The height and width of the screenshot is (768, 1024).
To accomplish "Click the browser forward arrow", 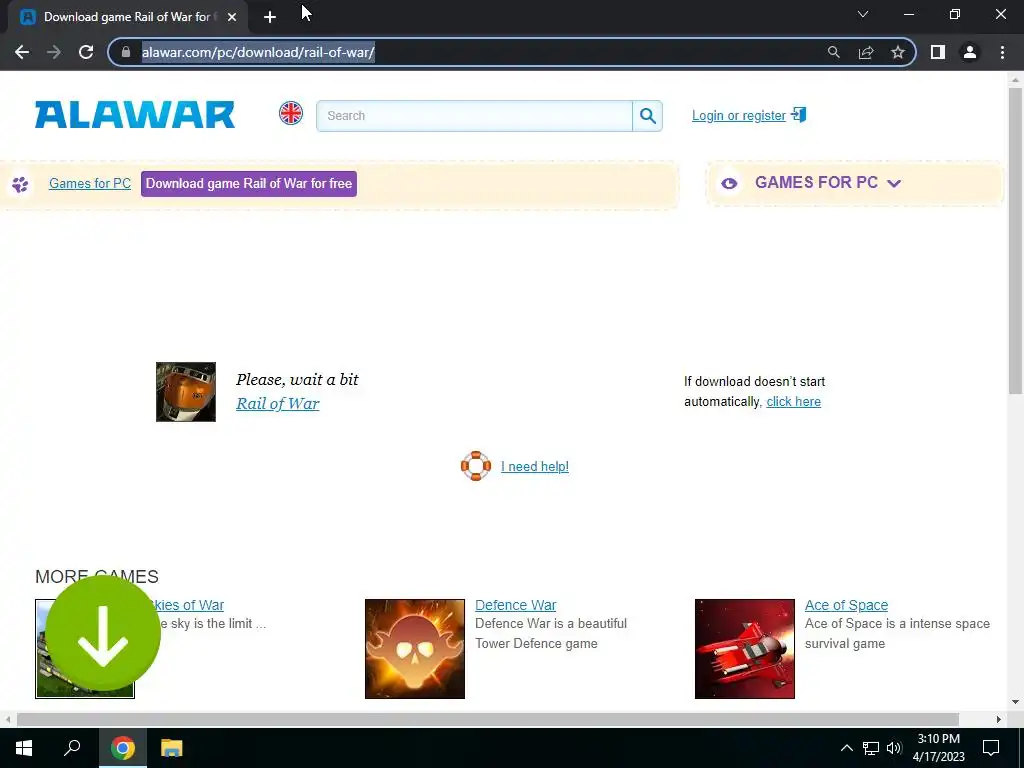I will click(x=54, y=52).
